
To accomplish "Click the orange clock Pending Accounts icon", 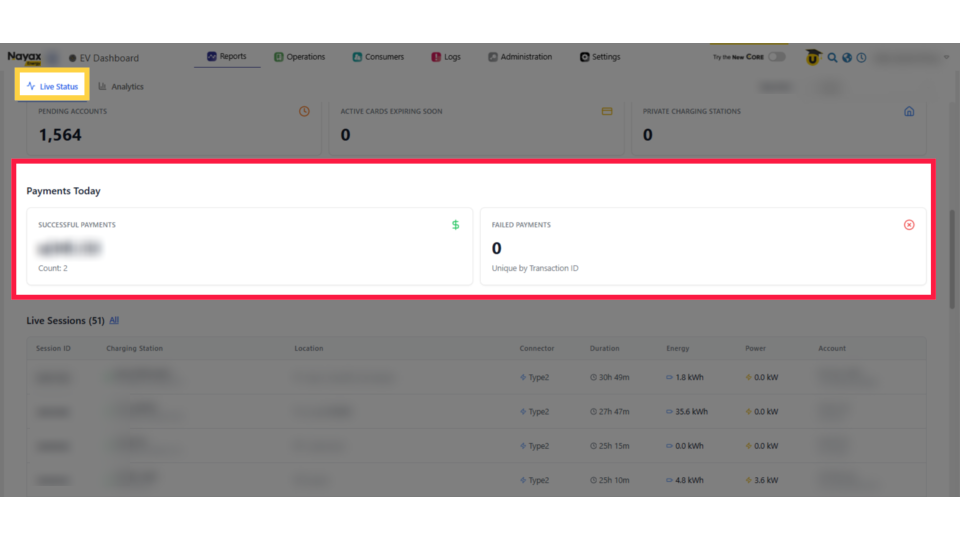I will point(305,112).
